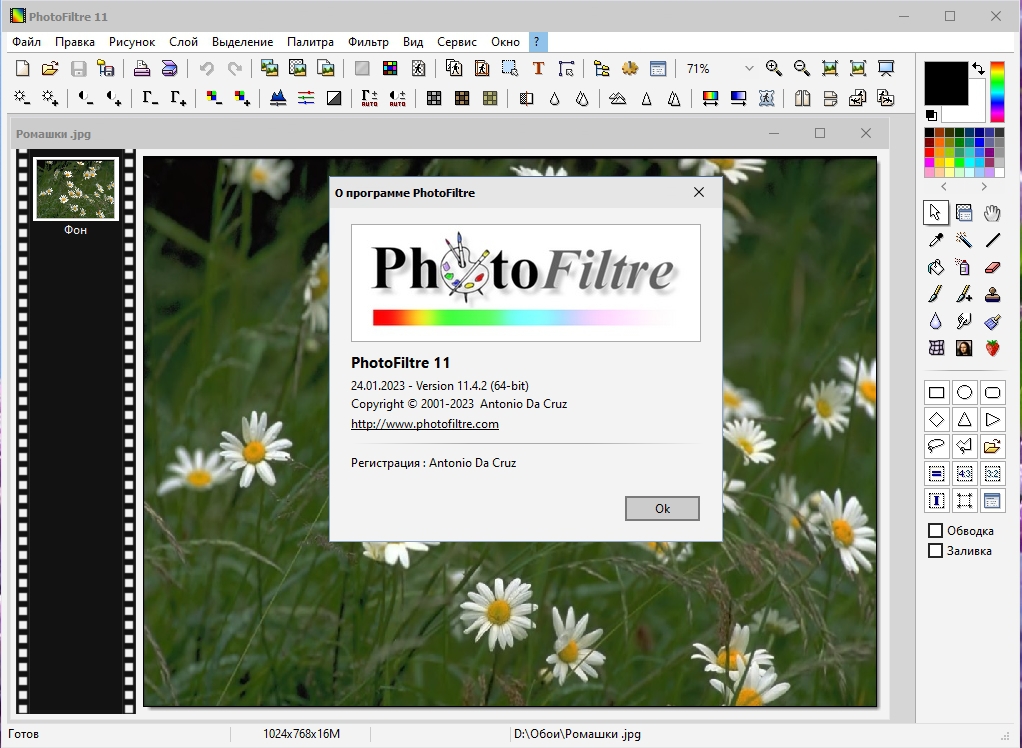Choose the lasso selection shape
Screen dimensions: 1022x748
point(936,446)
